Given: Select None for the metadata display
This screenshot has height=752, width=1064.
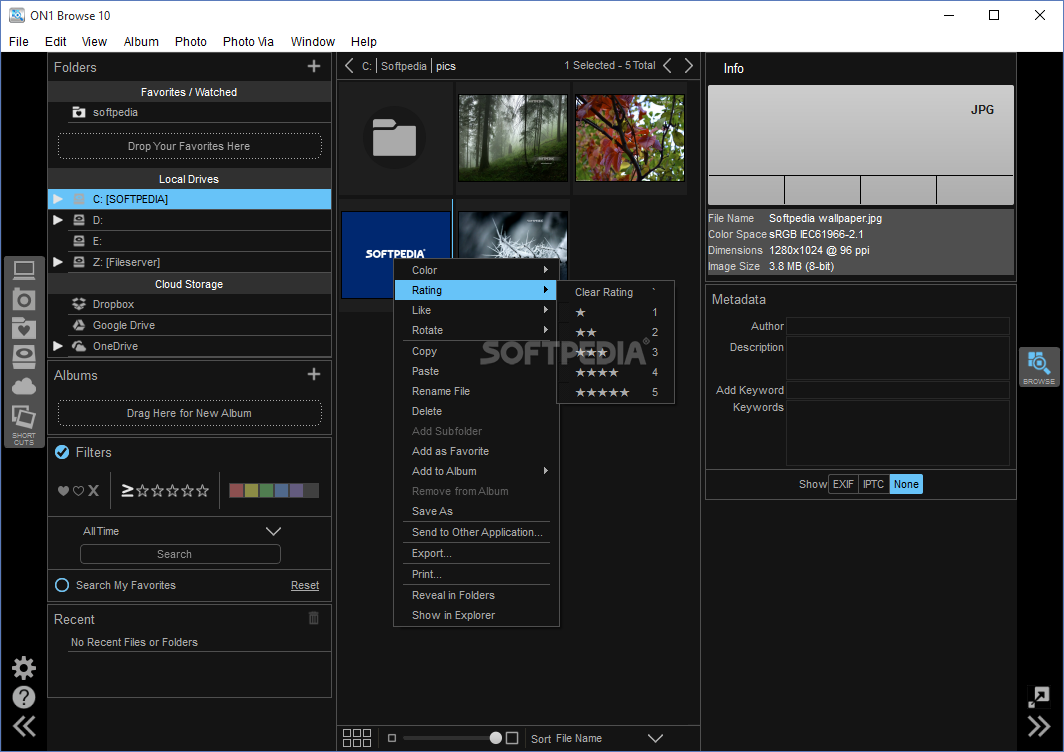Looking at the screenshot, I should pos(906,484).
